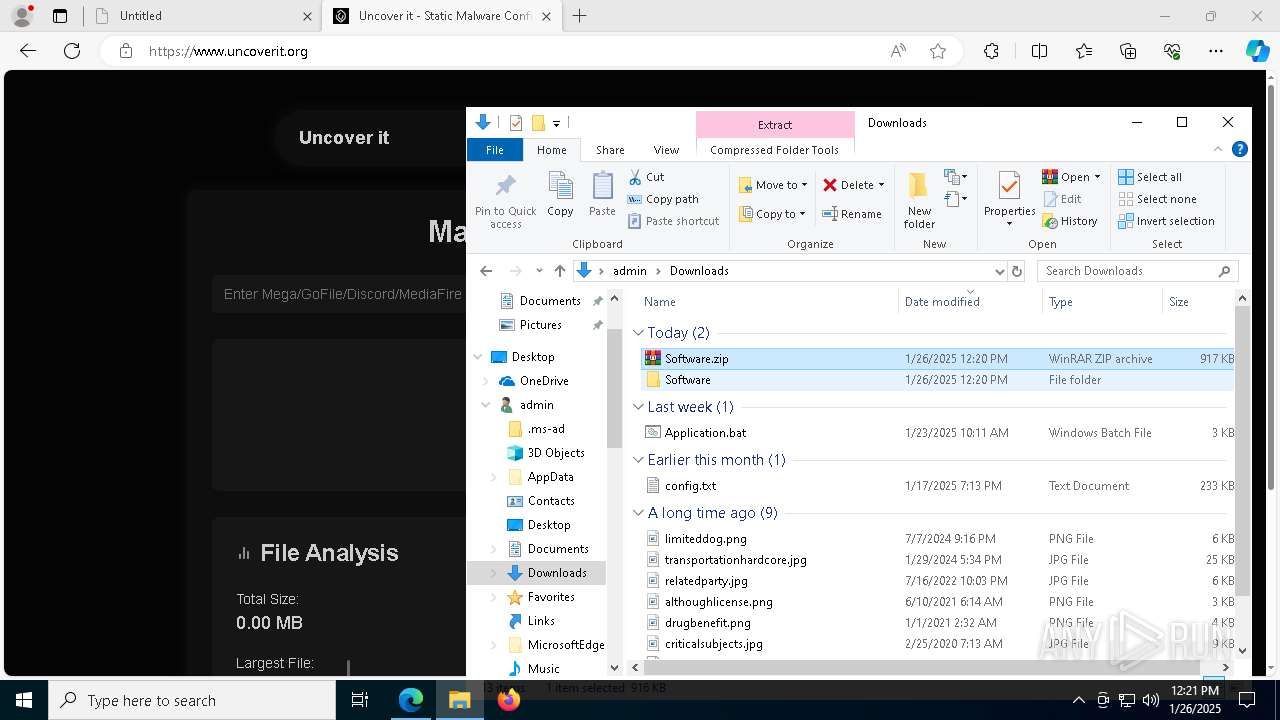Open Edge extensions puzzle icon
This screenshot has width=1280, height=720.
pos(991,51)
